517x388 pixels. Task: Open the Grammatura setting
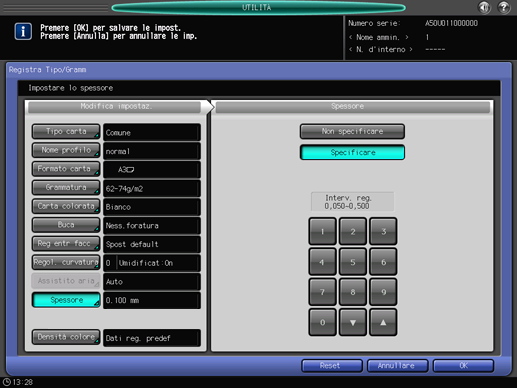pyautogui.click(x=66, y=187)
